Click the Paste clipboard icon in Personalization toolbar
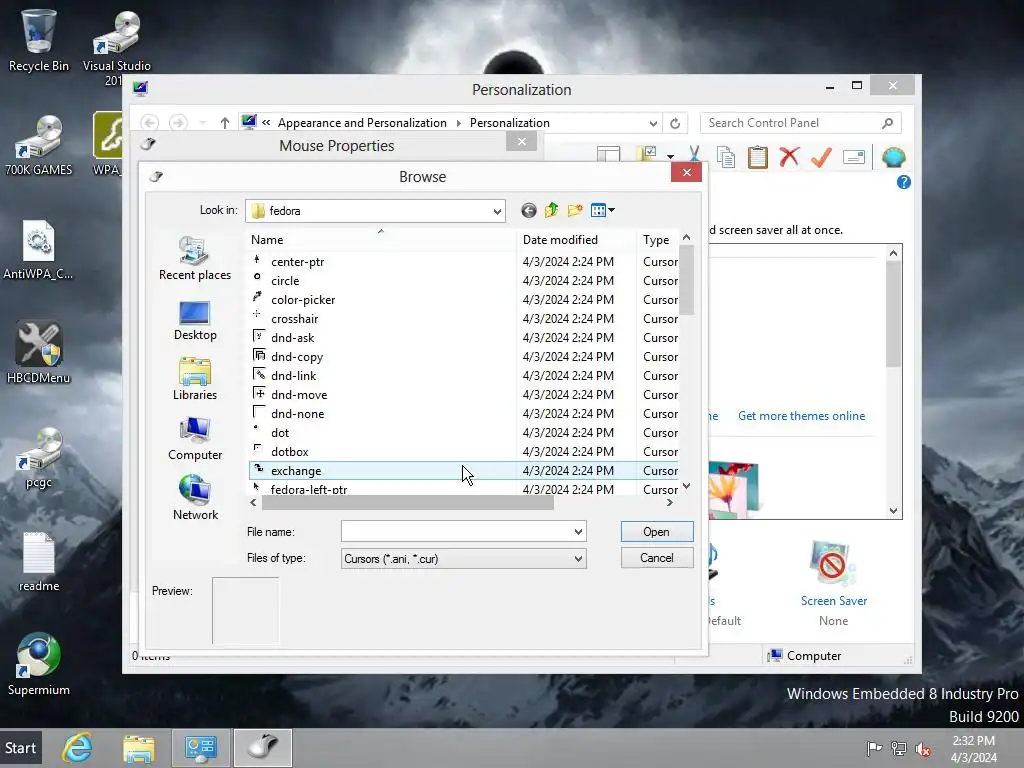Viewport: 1024px width, 768px height. pos(758,157)
